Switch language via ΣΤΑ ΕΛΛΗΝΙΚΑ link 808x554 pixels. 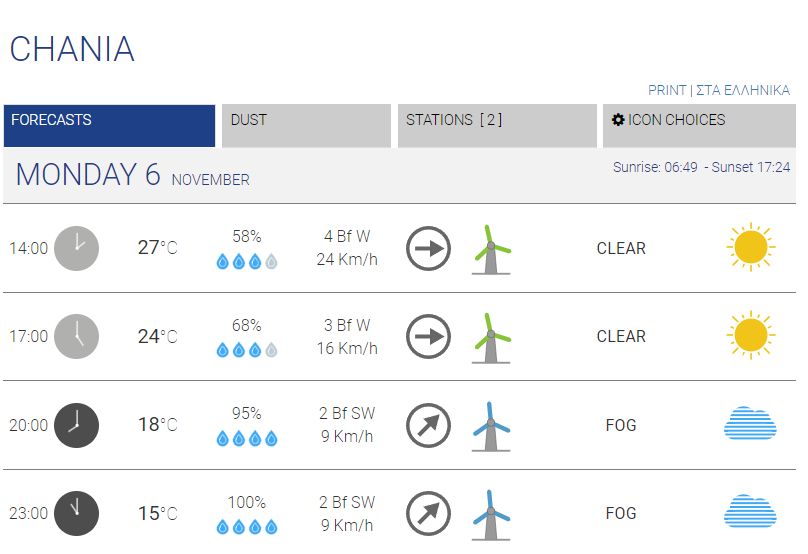coord(743,90)
